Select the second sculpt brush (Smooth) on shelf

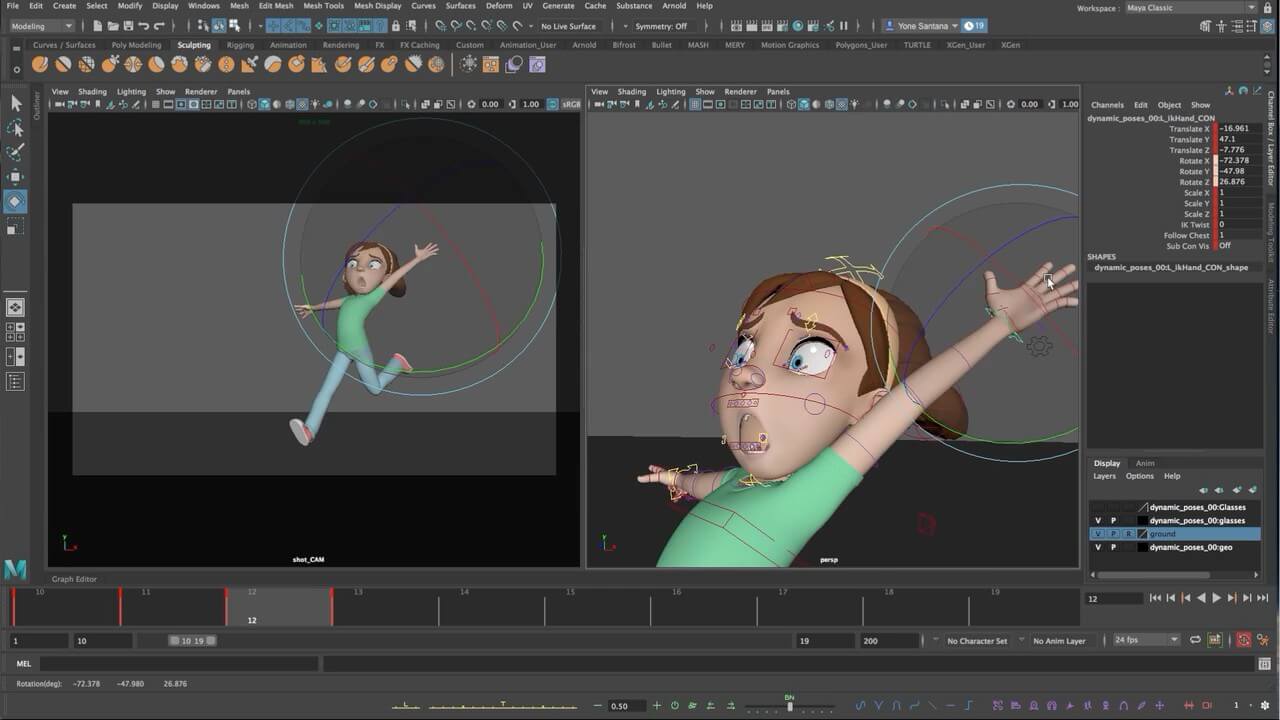click(63, 64)
